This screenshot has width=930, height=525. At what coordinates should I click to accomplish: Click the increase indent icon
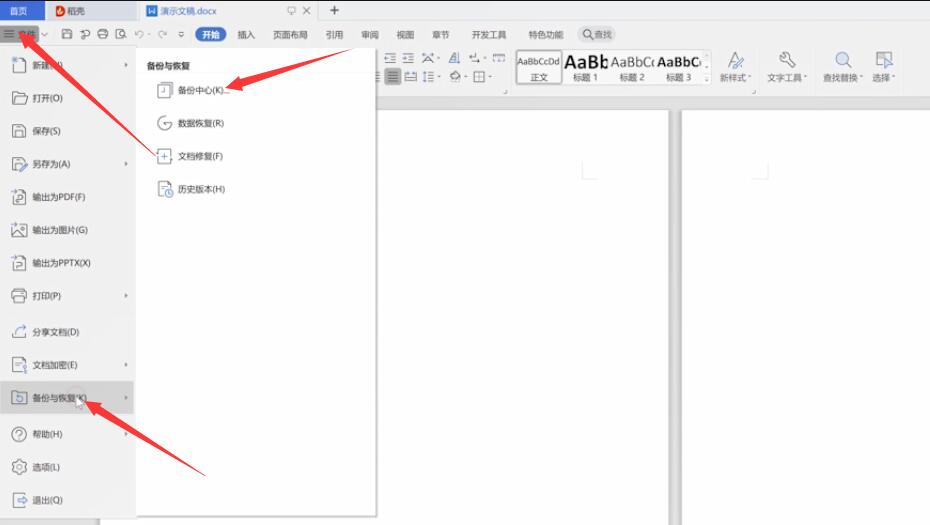[x=408, y=58]
